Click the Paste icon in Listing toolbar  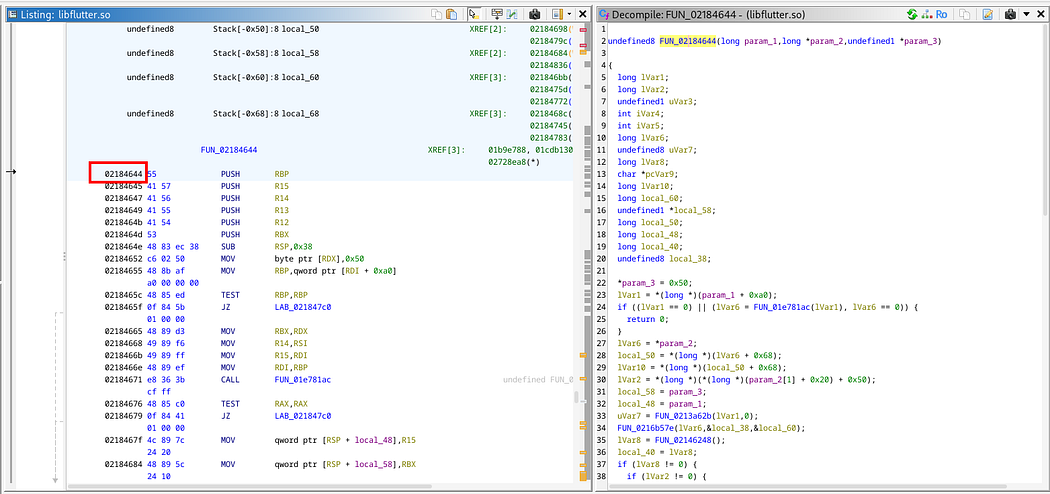coord(452,13)
